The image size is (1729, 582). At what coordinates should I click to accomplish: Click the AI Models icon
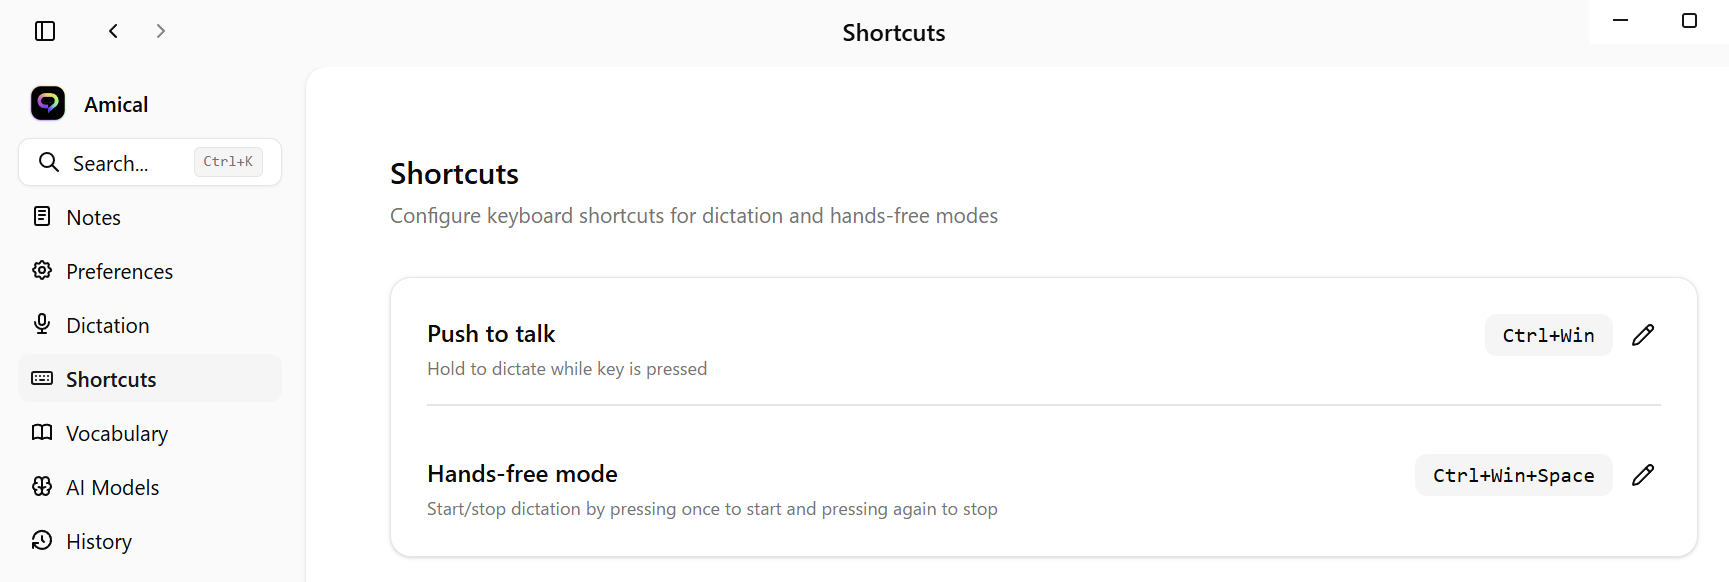(41, 486)
